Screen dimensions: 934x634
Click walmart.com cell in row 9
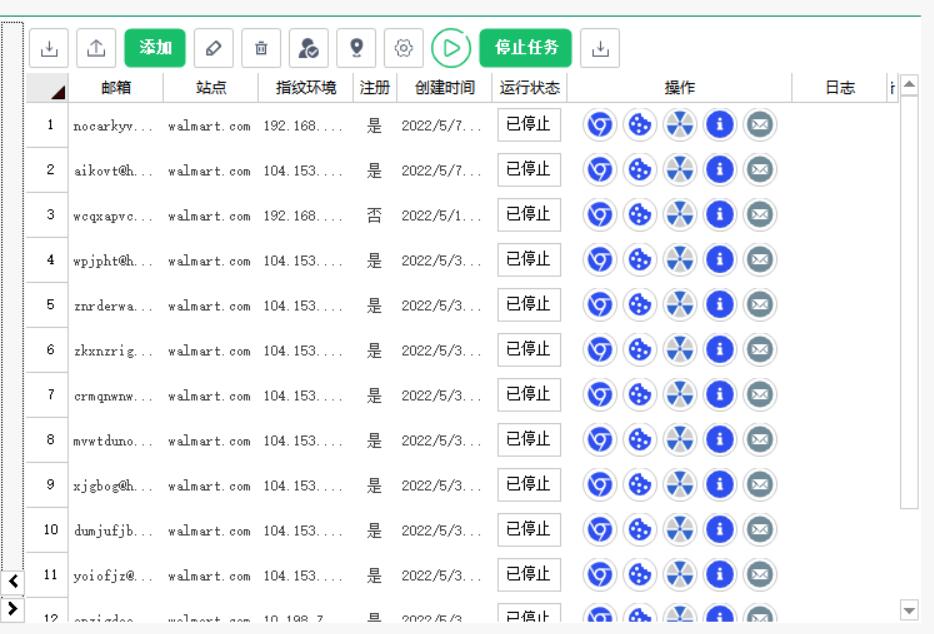[x=211, y=485]
